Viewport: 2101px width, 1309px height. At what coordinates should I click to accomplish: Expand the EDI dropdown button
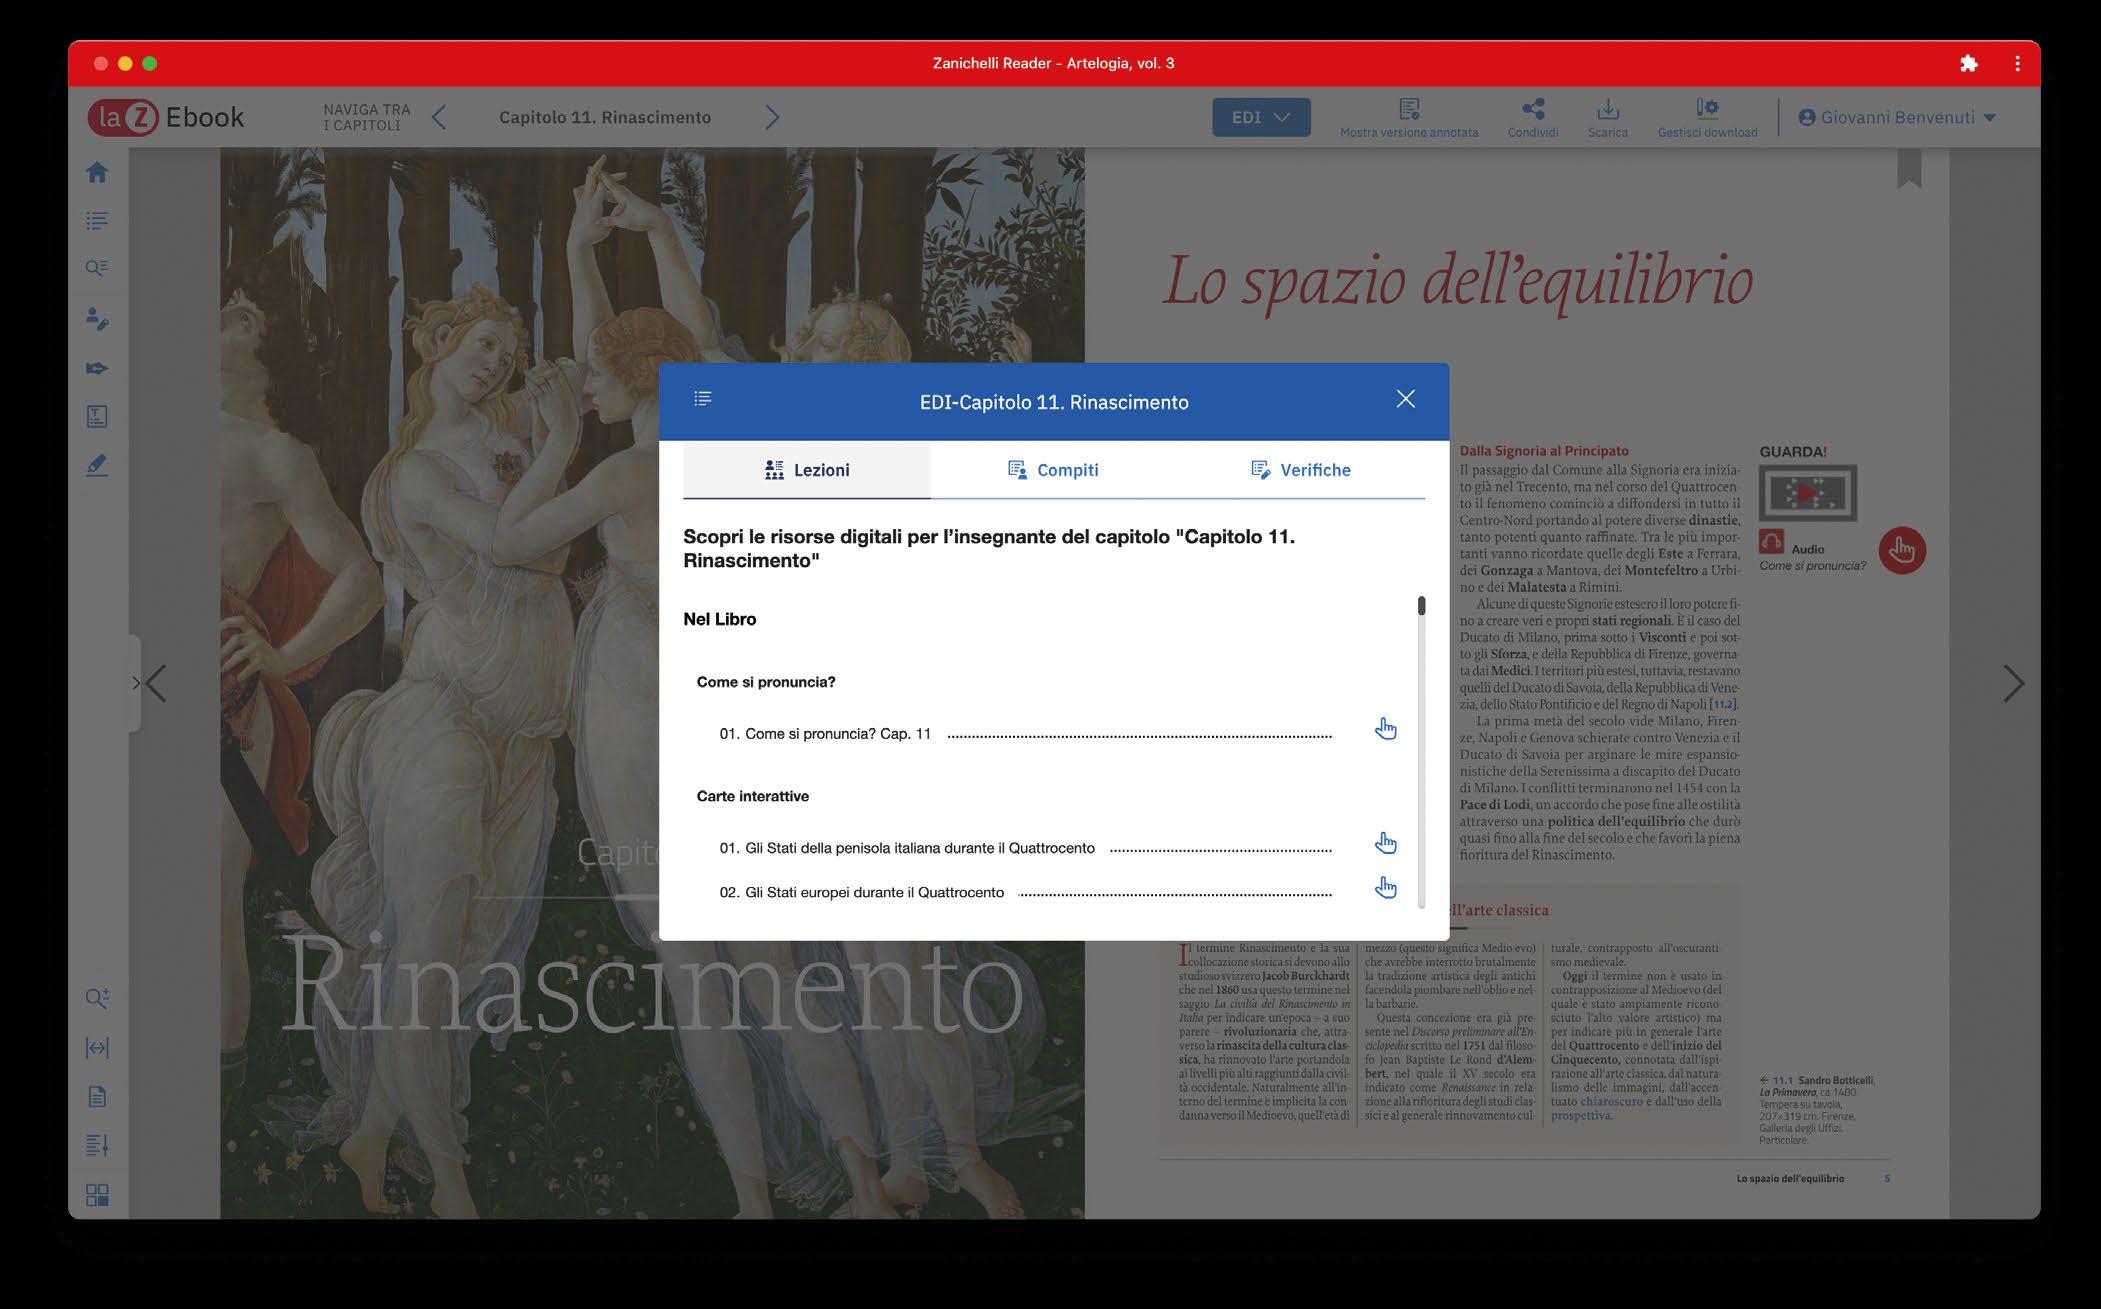click(1260, 117)
